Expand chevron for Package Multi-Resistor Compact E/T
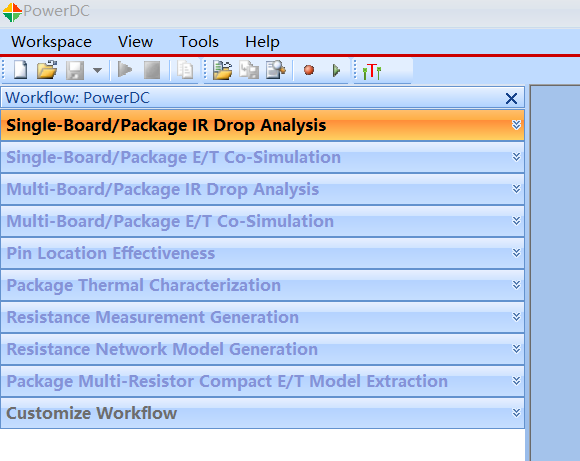580x461 pixels. 516,381
